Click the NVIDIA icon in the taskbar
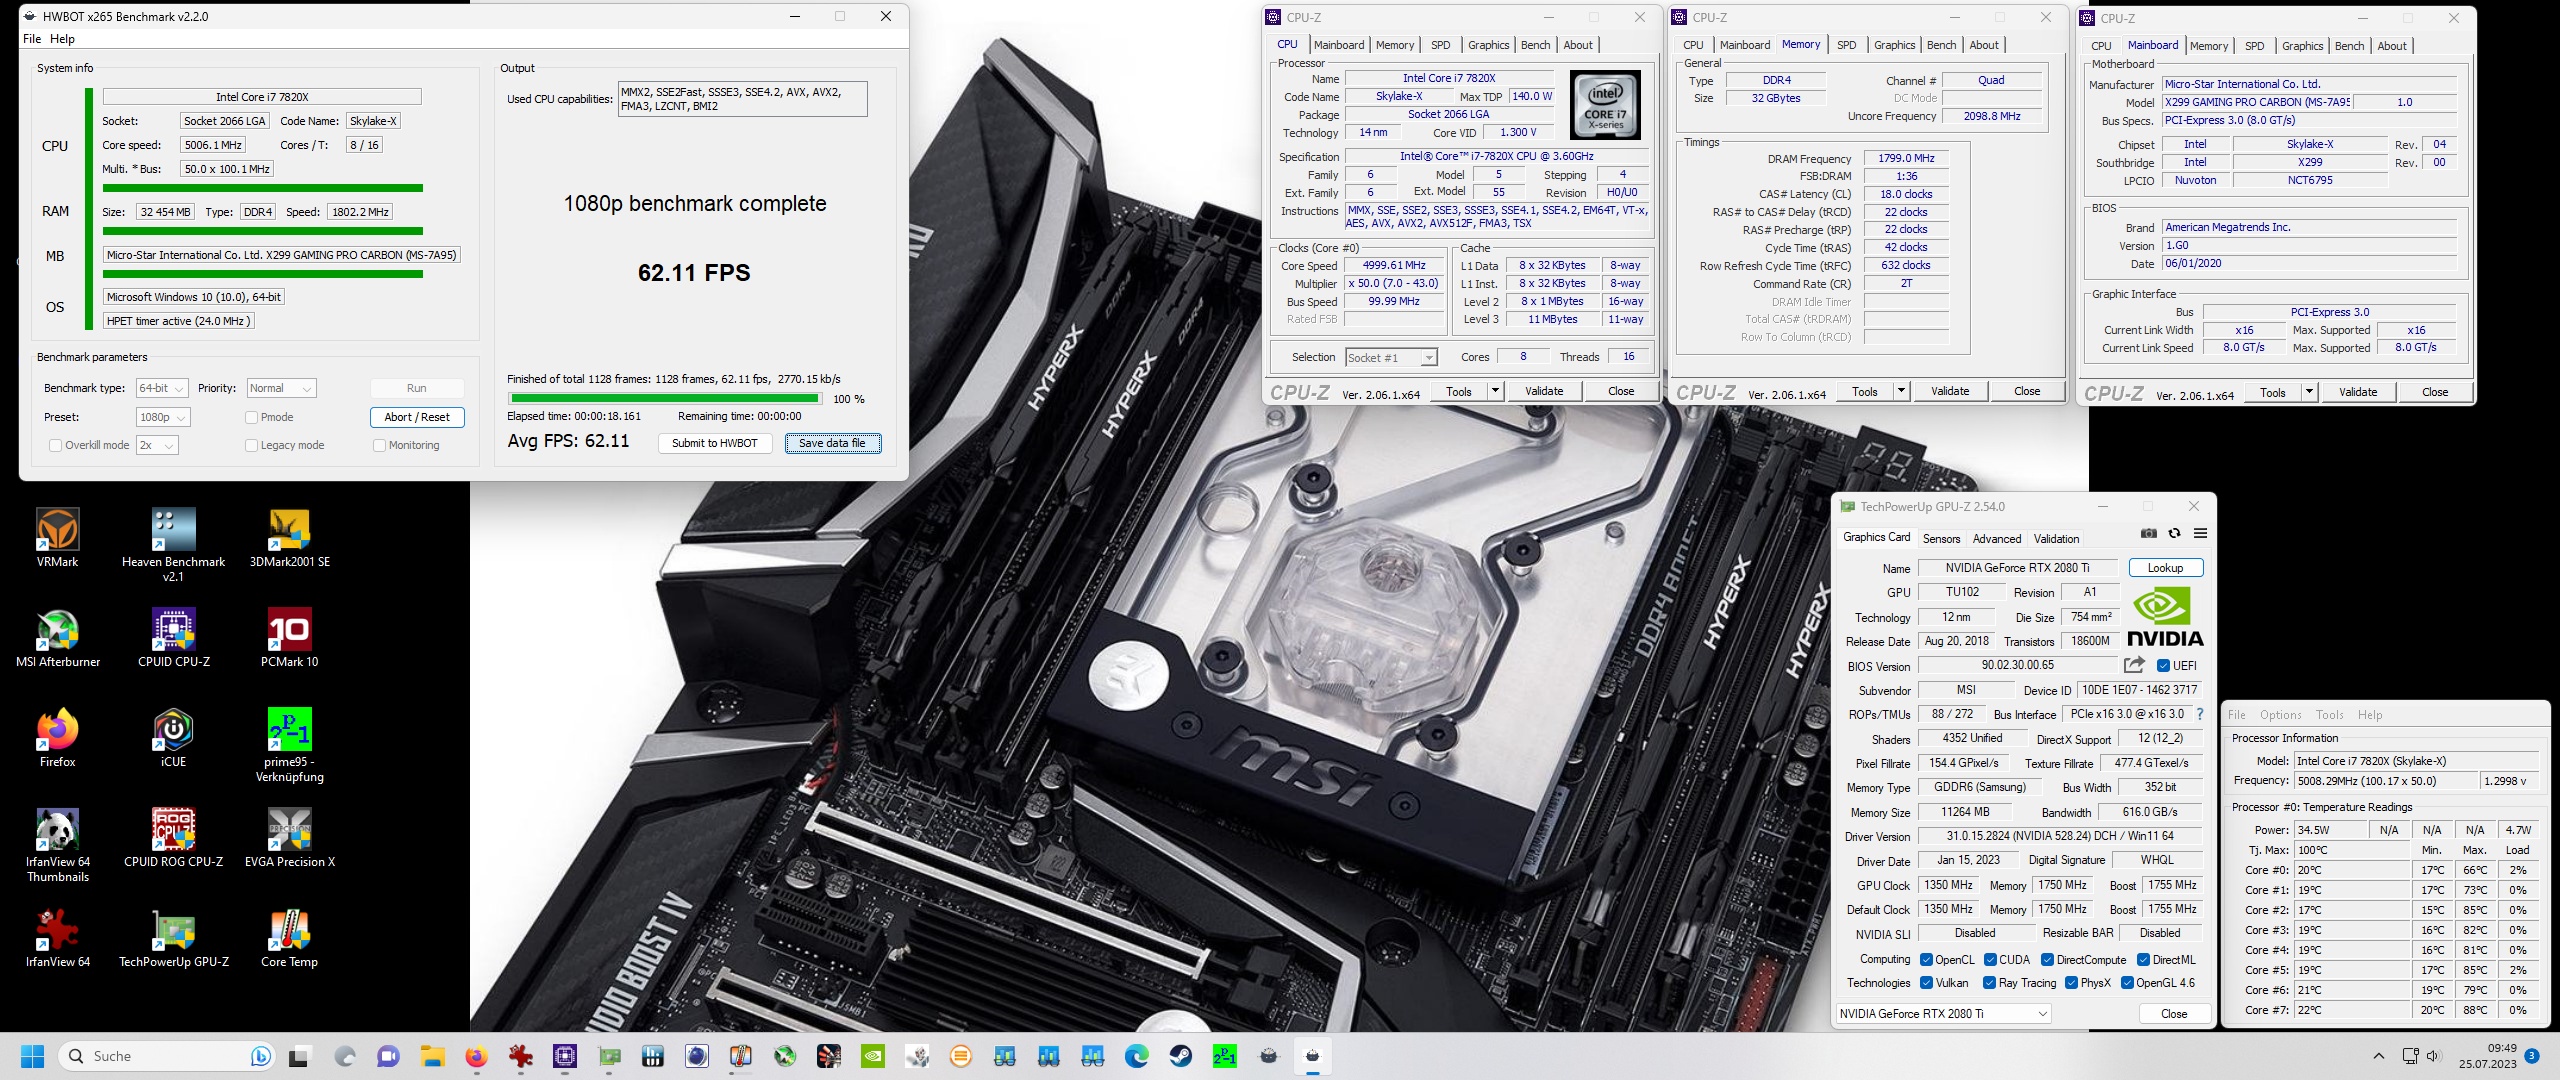2560x1080 pixels. click(x=872, y=1056)
